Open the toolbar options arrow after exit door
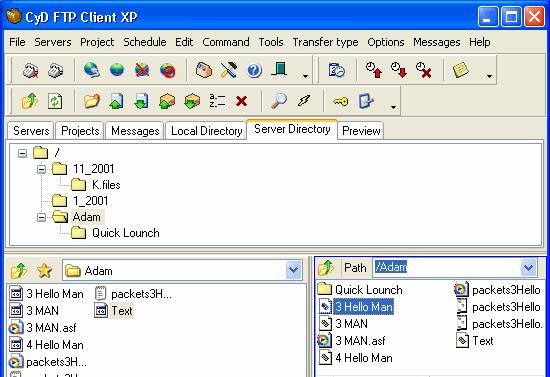 point(306,76)
